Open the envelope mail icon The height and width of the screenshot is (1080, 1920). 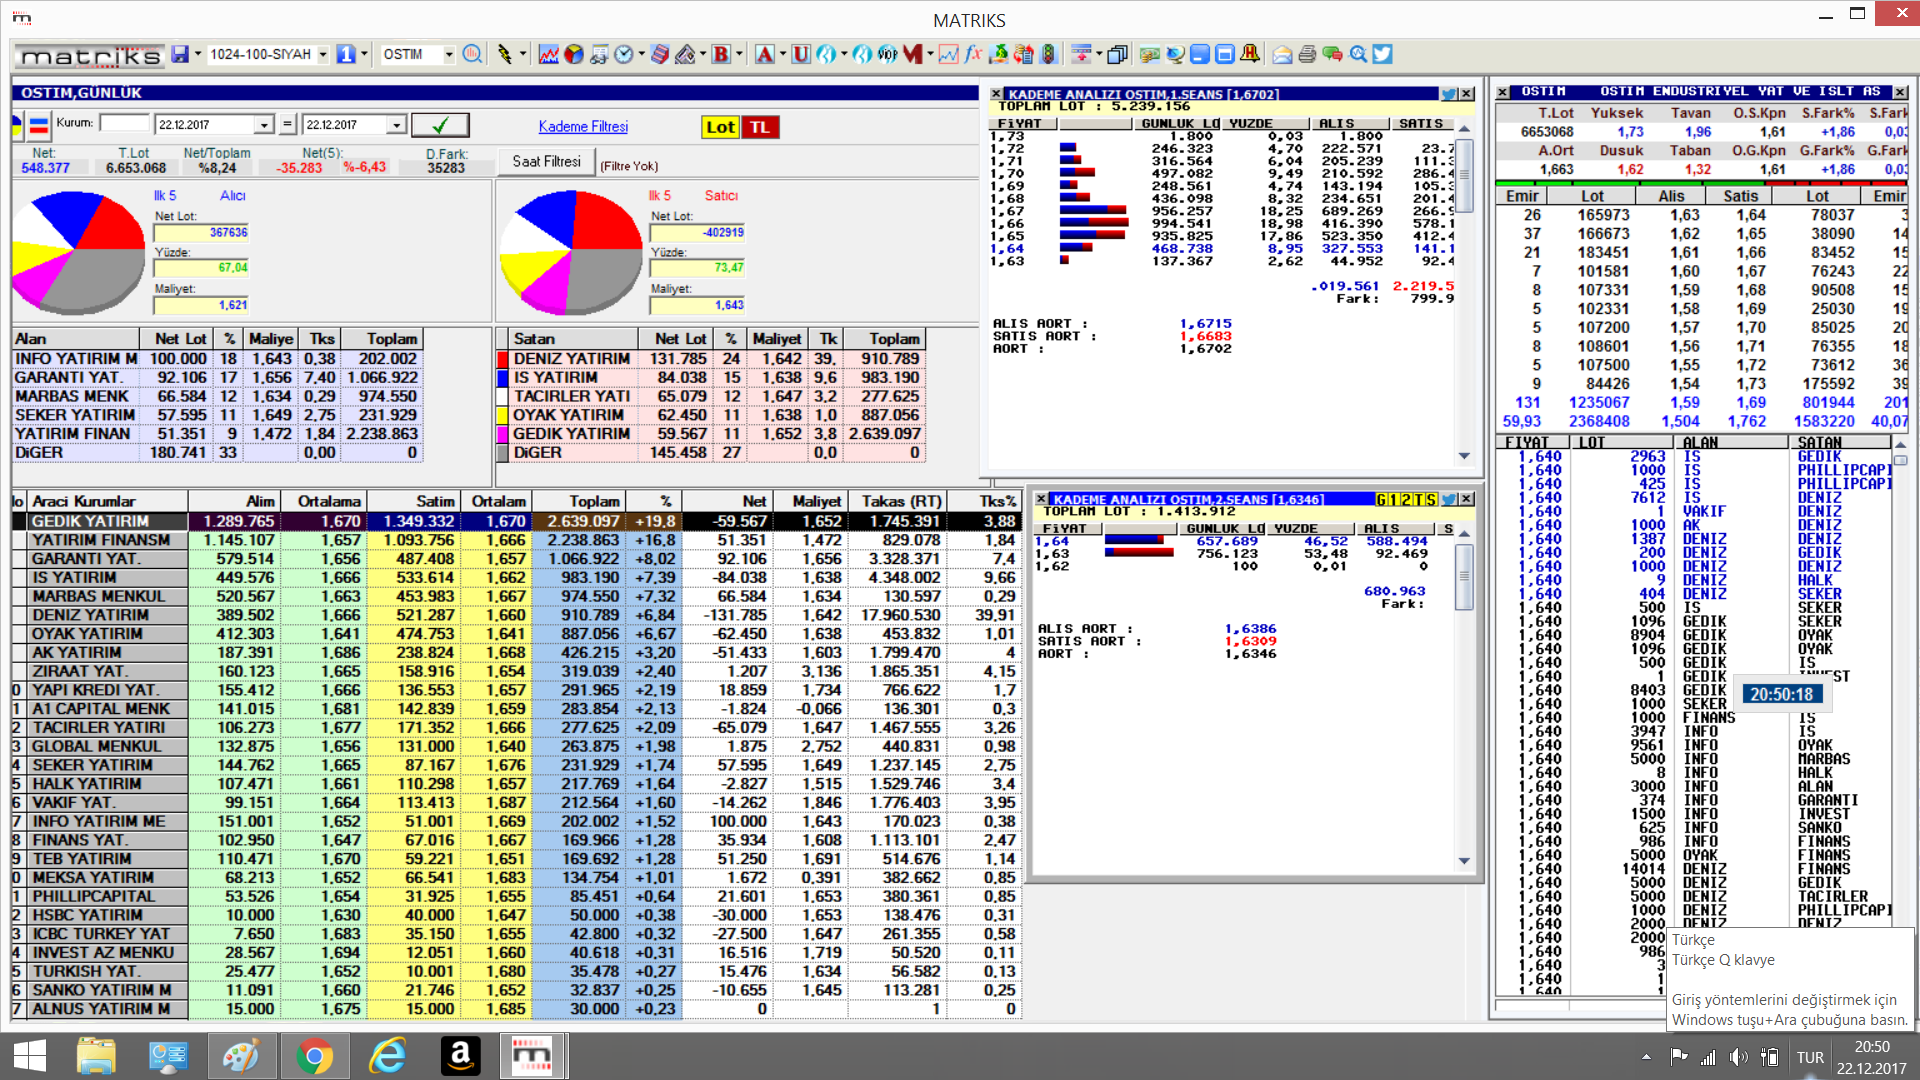(1282, 54)
